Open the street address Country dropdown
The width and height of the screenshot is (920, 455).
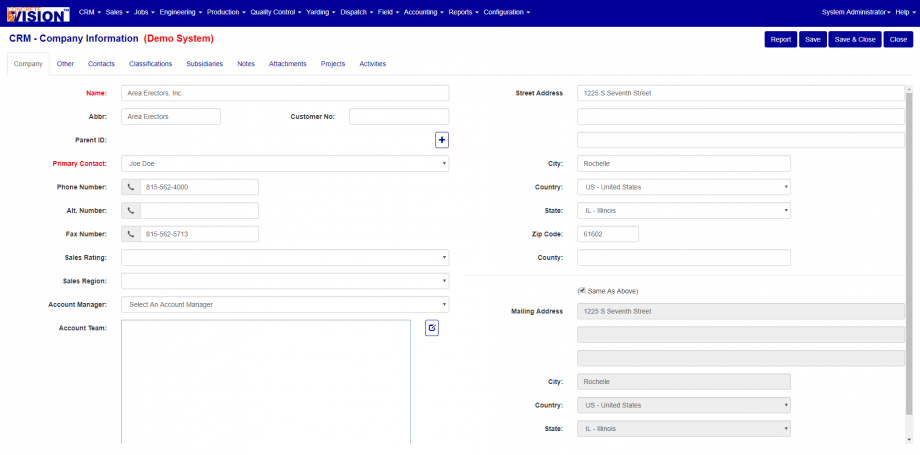[x=684, y=187]
